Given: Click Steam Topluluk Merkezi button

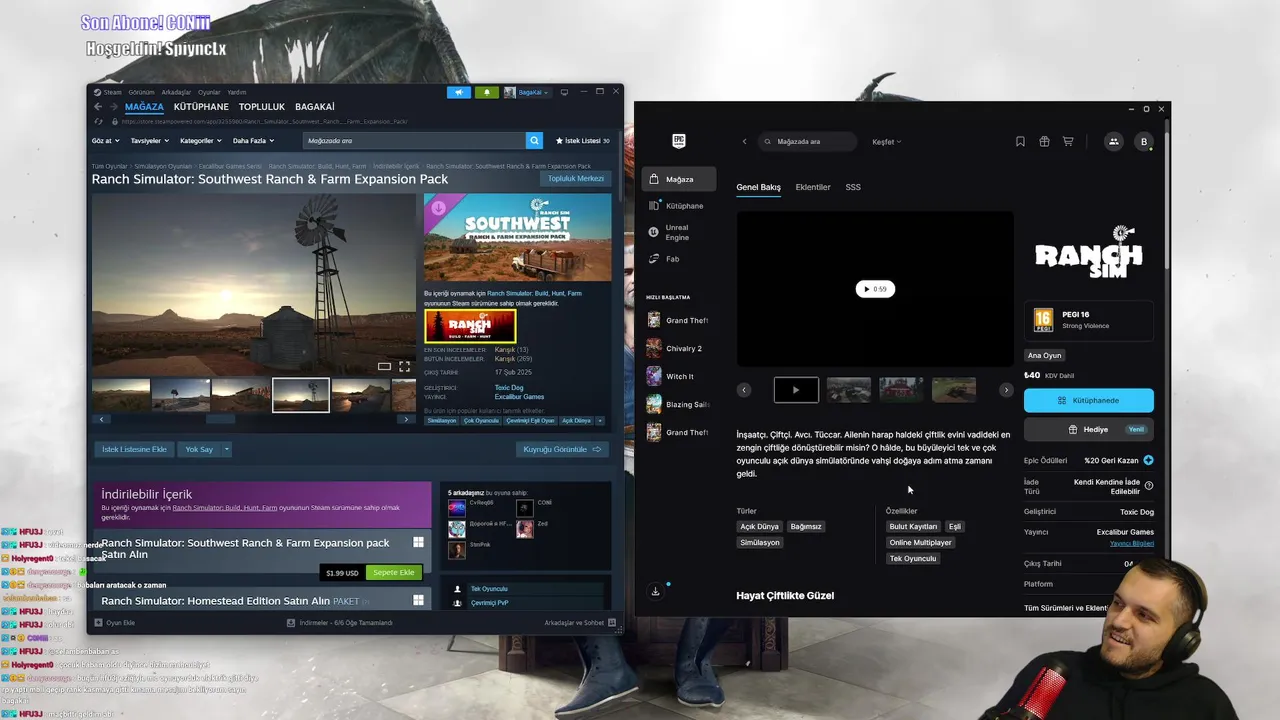Looking at the screenshot, I should (x=576, y=179).
